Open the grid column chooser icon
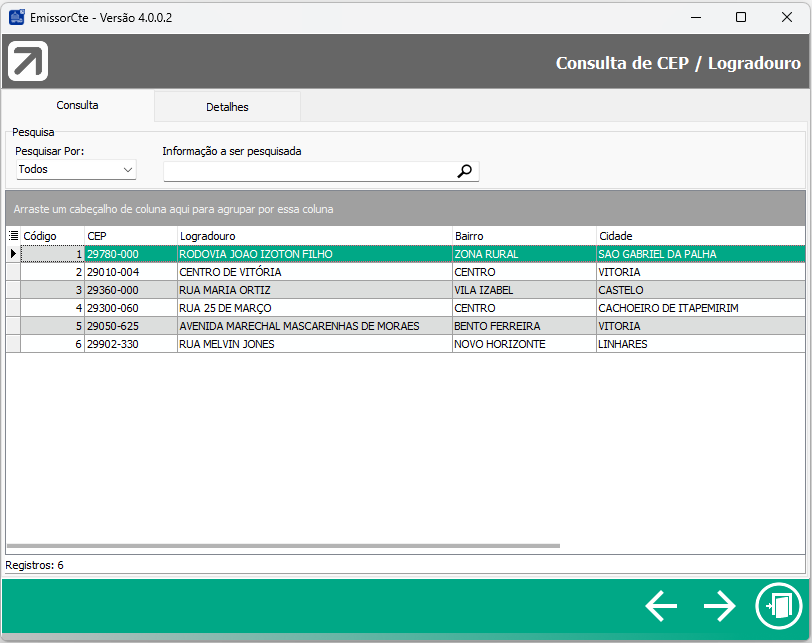Viewport: 812px width, 643px height. click(13, 236)
